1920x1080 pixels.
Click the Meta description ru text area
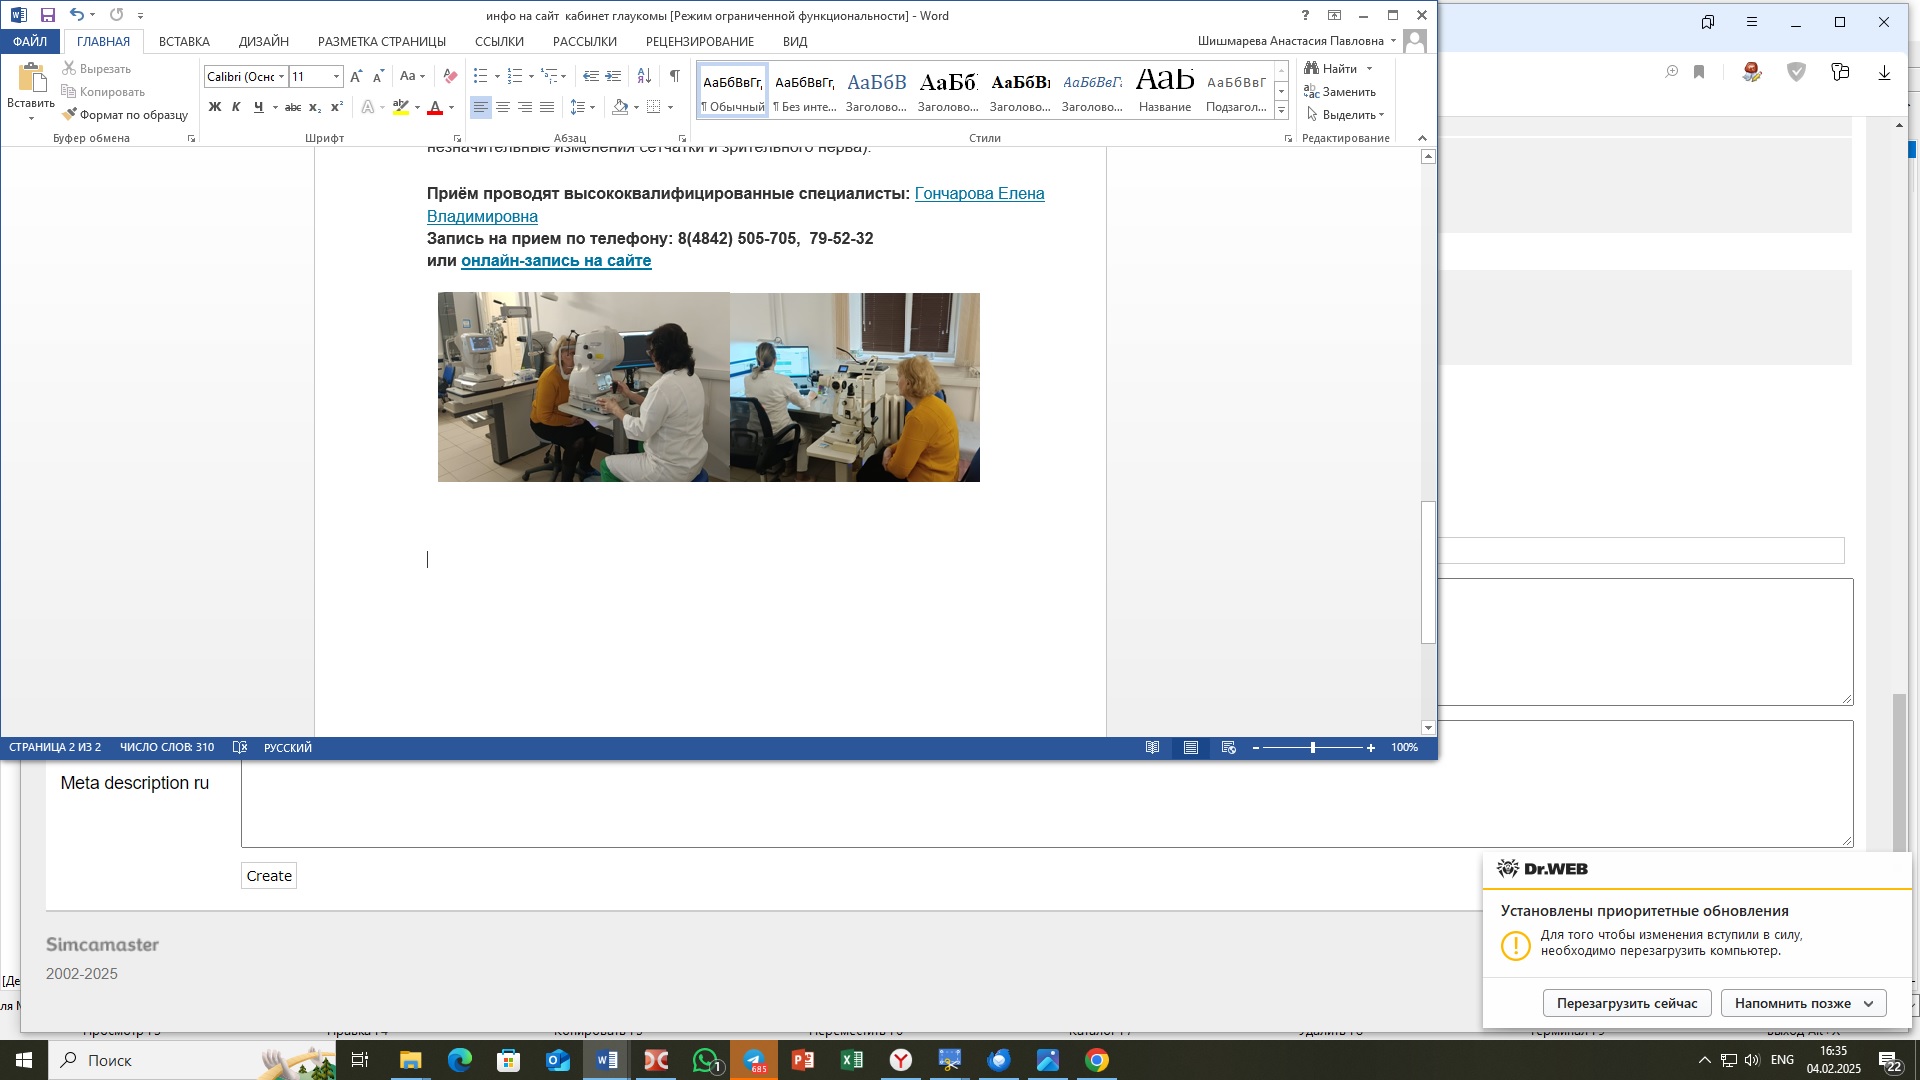tap(1047, 784)
